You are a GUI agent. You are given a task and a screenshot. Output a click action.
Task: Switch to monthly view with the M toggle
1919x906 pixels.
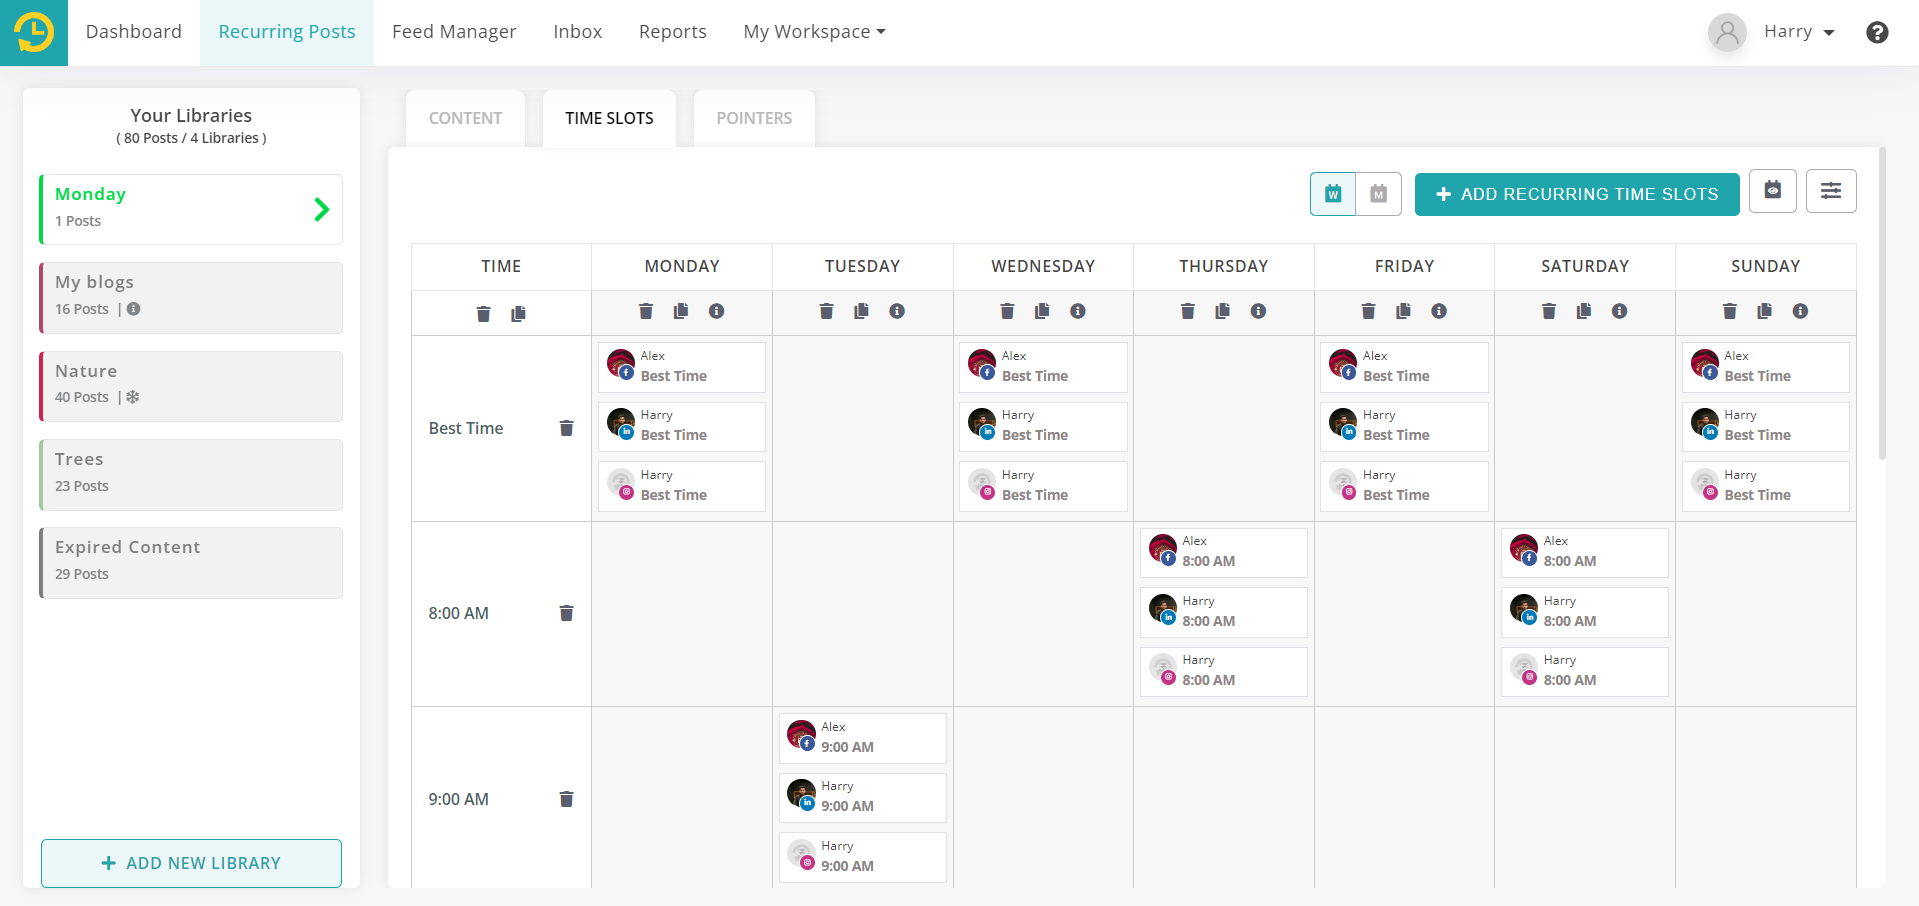(x=1378, y=194)
